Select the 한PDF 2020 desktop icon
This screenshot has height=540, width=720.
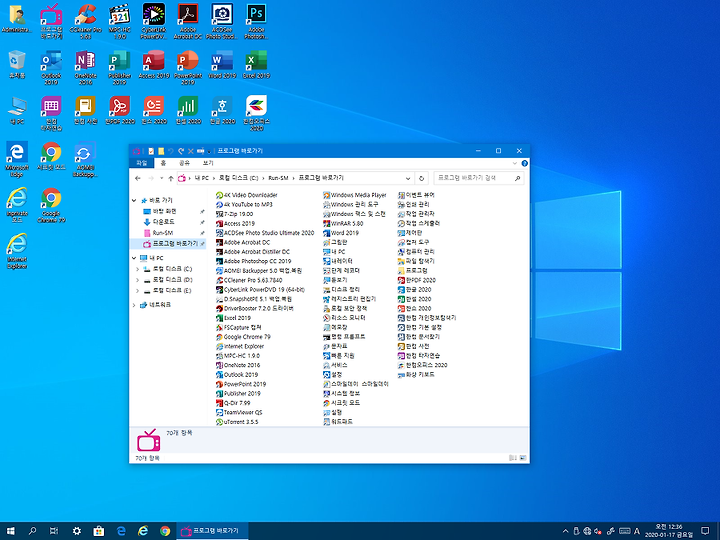point(119,110)
